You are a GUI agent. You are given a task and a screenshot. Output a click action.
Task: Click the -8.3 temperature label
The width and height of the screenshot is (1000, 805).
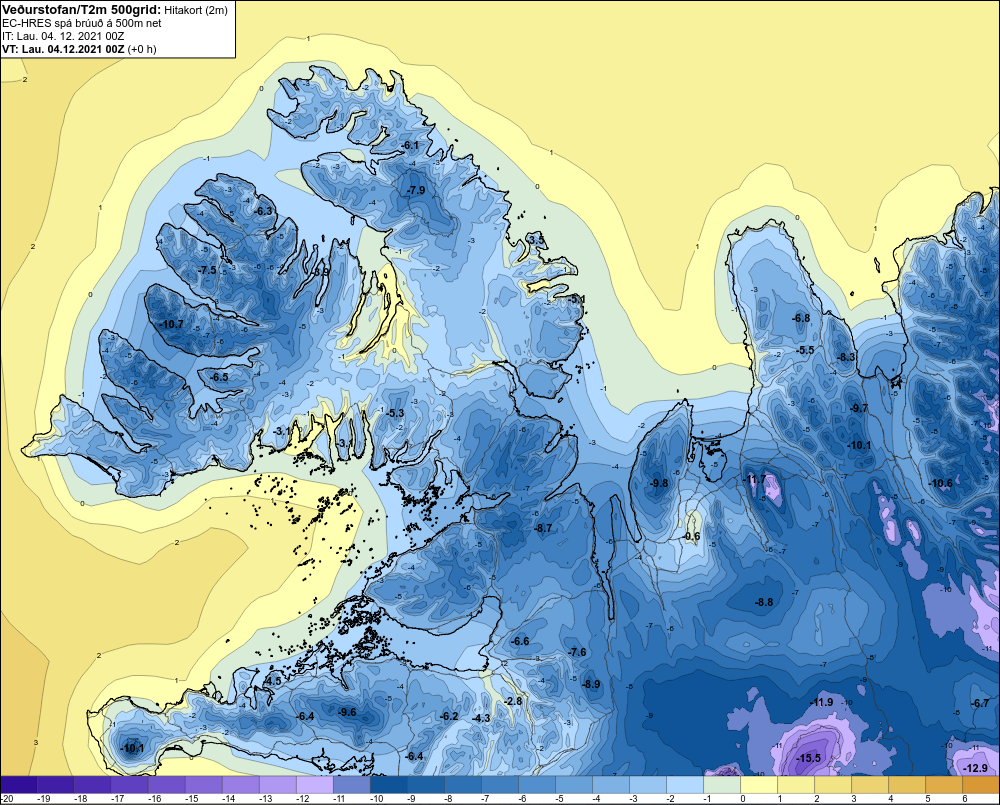pos(846,357)
